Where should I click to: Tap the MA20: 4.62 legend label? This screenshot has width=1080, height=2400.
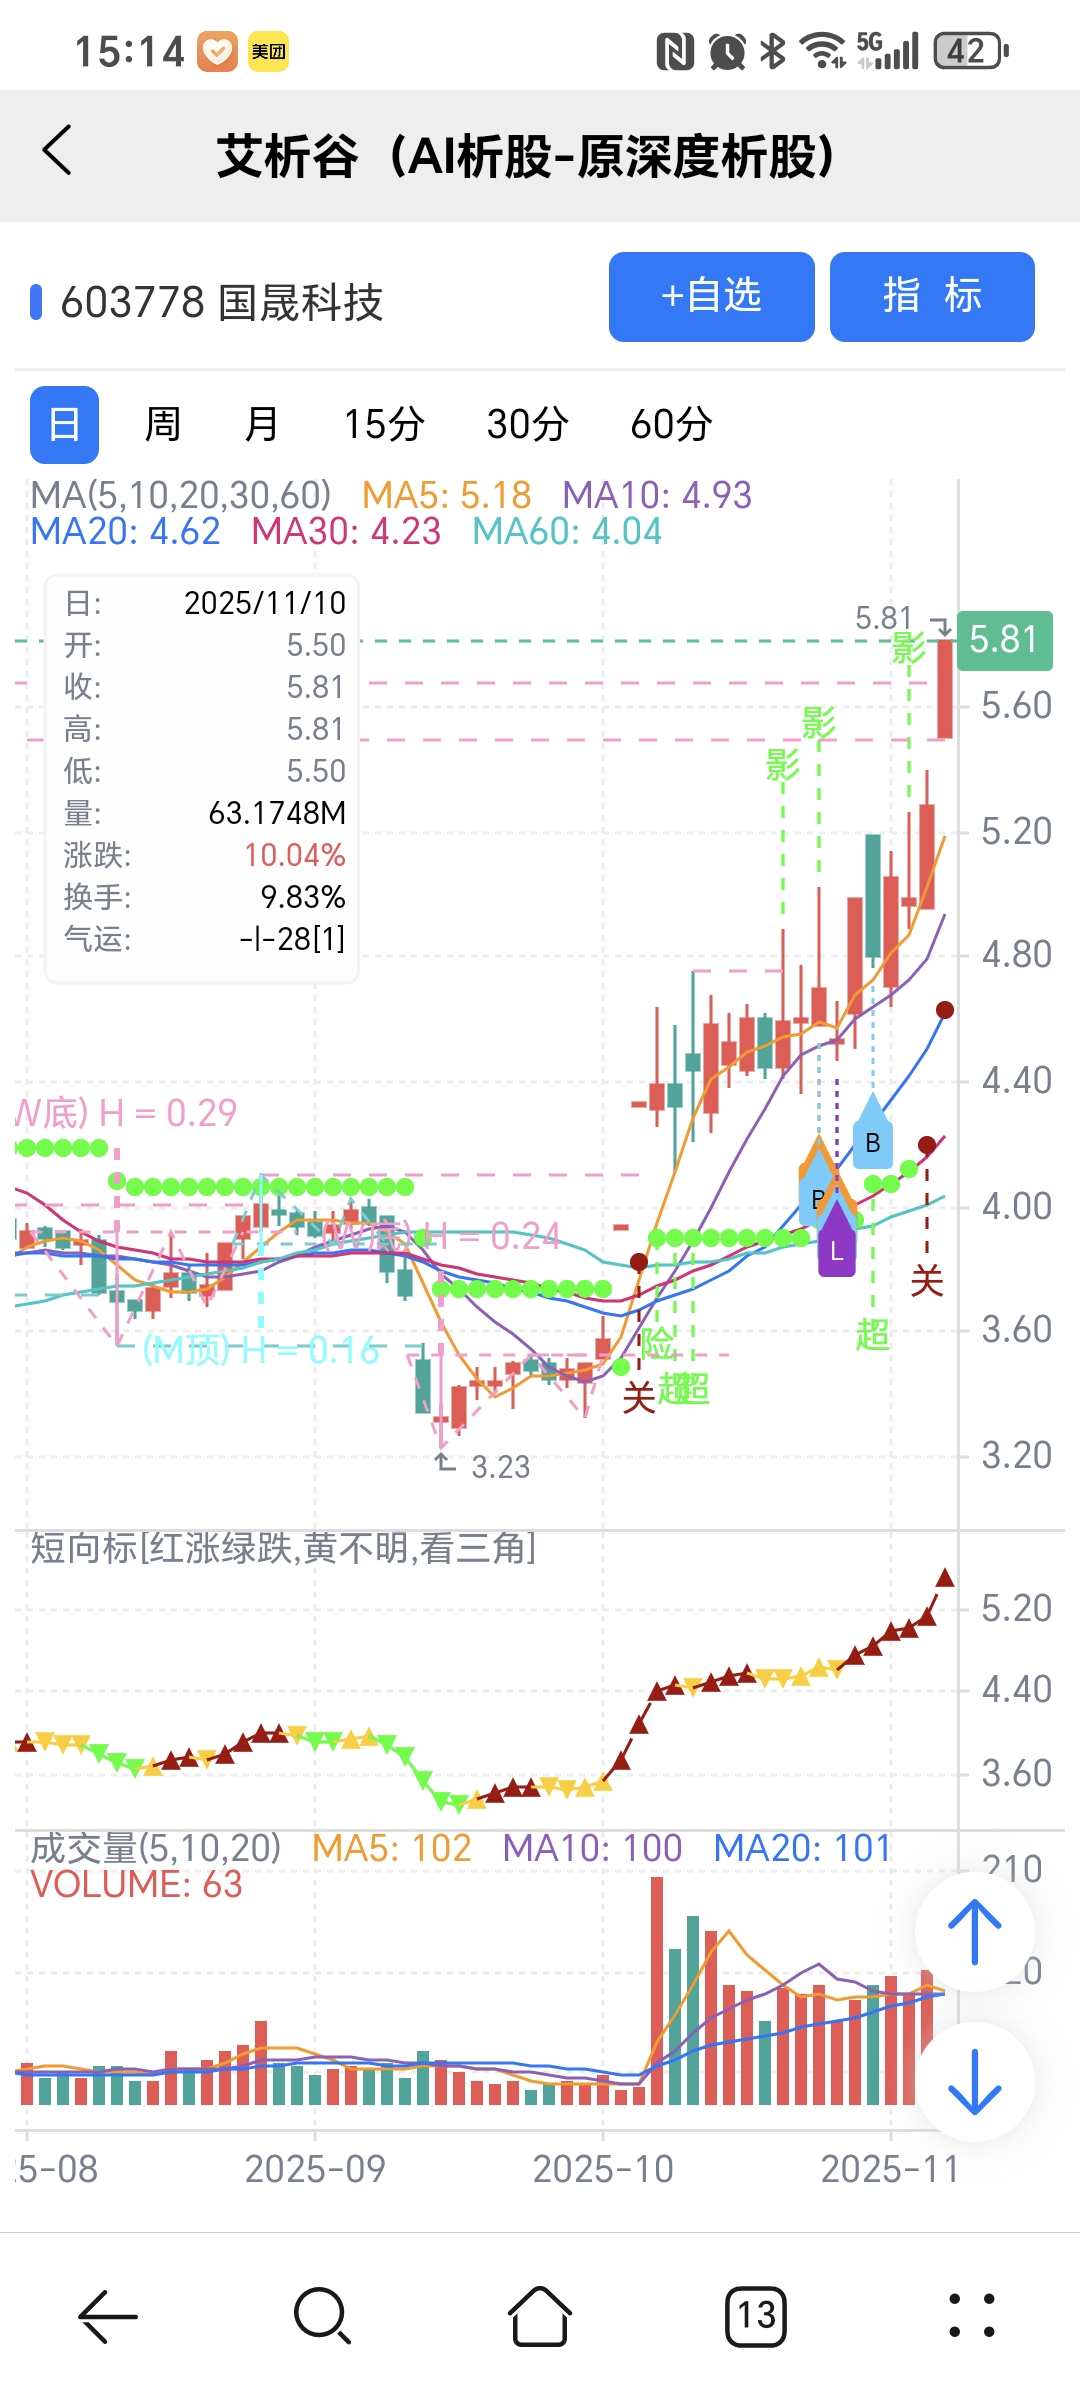125,531
